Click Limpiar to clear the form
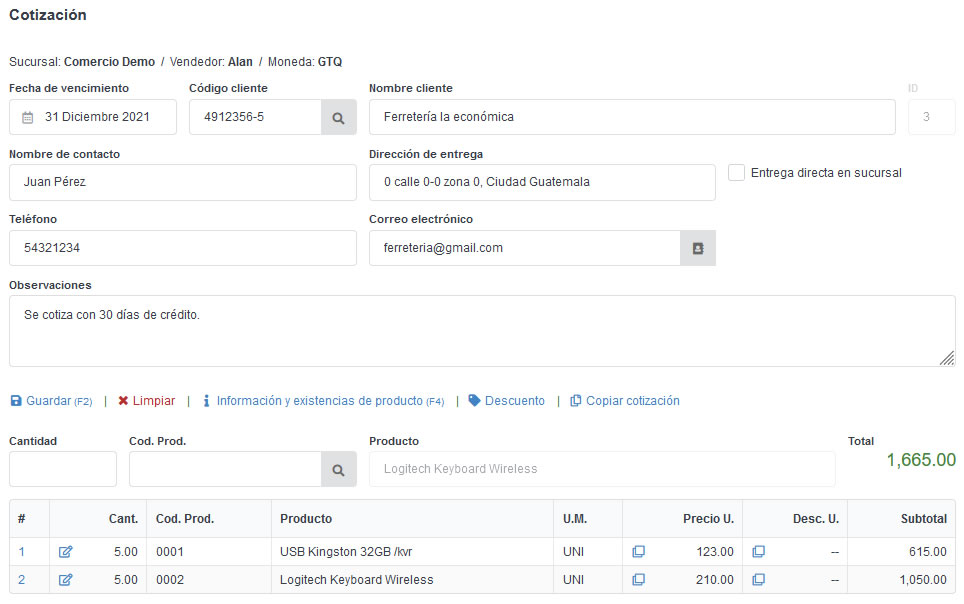 146,401
